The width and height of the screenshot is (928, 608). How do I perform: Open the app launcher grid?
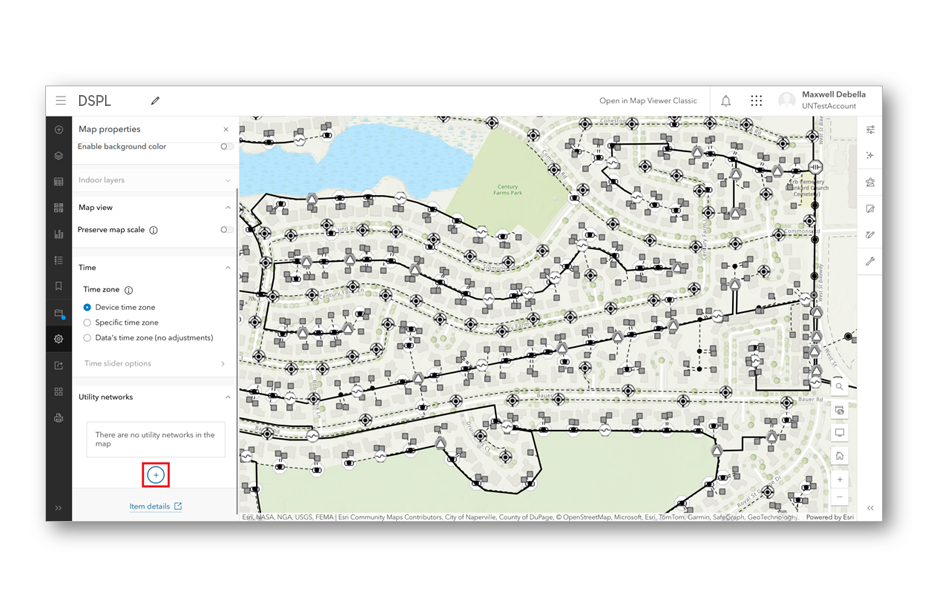pos(756,101)
